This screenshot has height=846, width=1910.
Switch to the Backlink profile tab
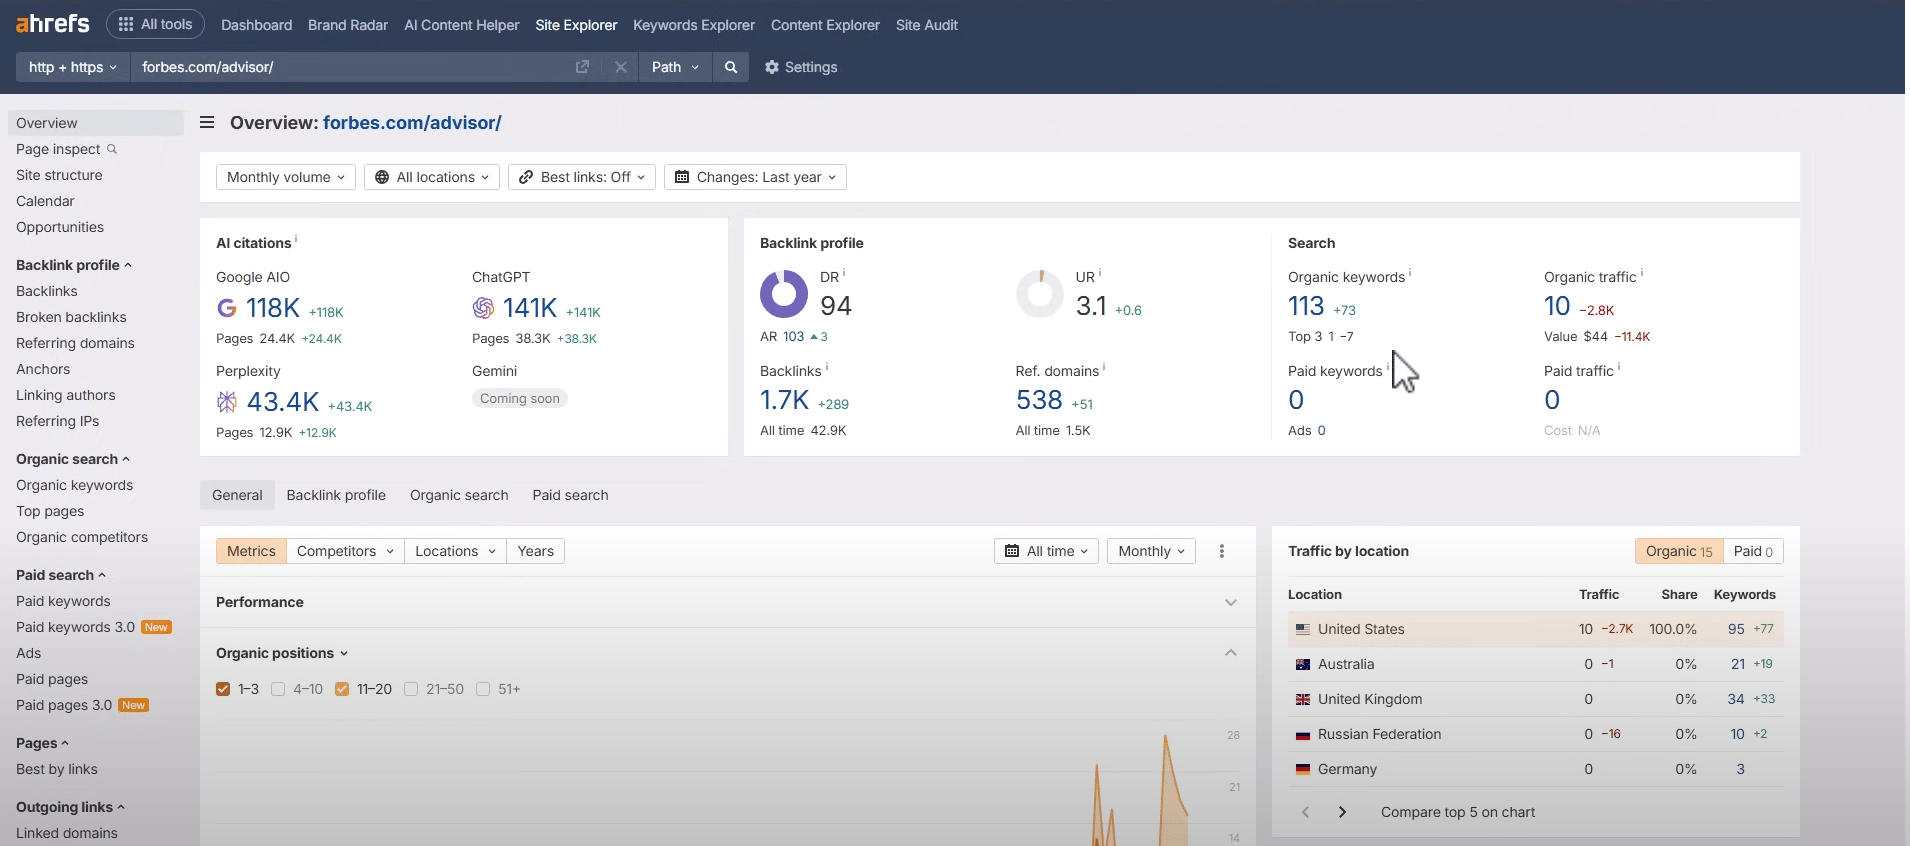tap(336, 495)
